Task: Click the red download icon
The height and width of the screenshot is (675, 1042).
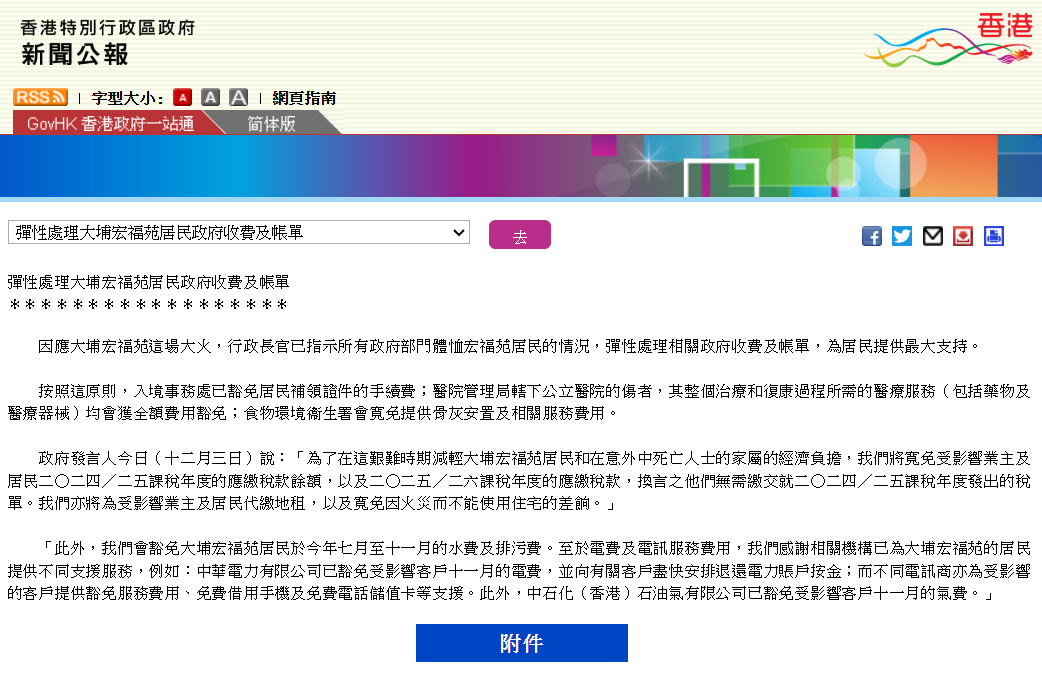Action: tap(963, 236)
